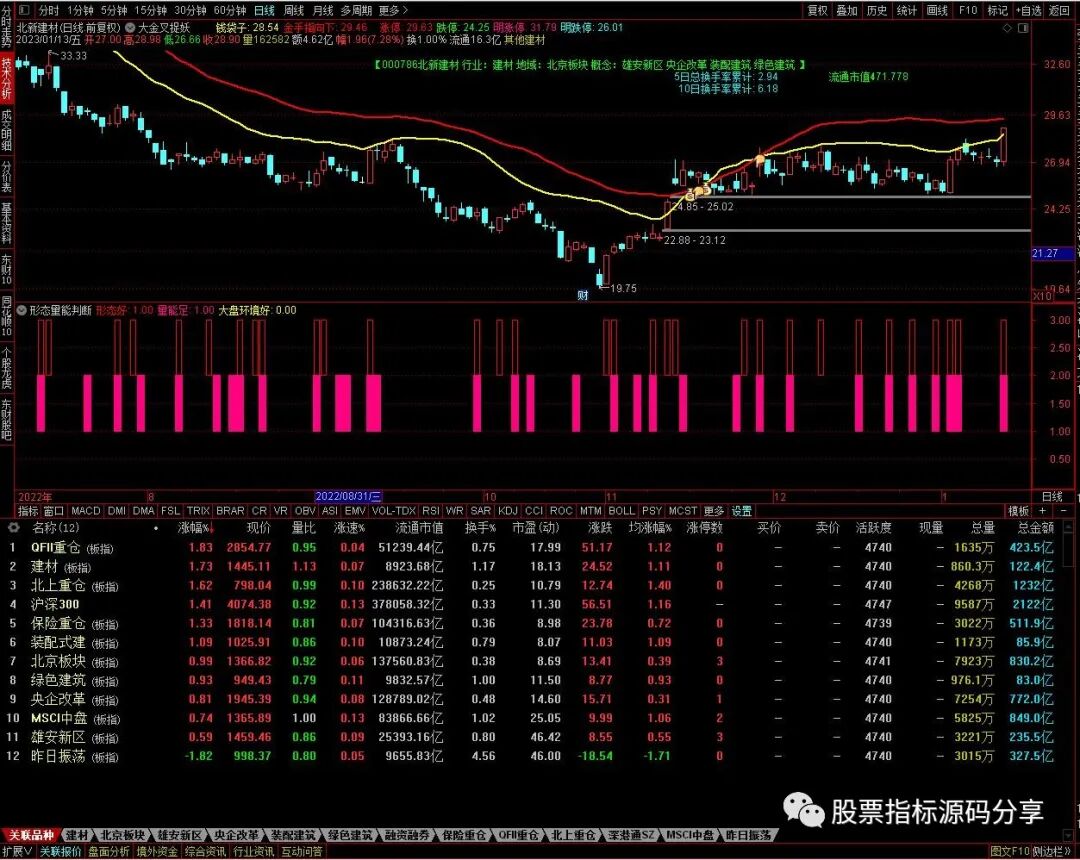Open 技术分析 sidebar tab

[x=6, y=77]
